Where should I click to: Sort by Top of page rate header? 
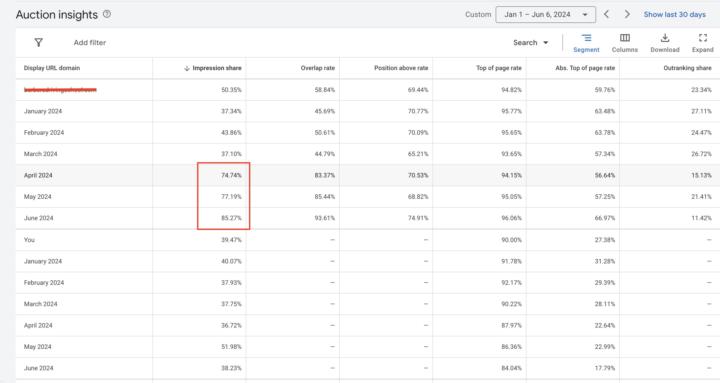[x=499, y=68]
